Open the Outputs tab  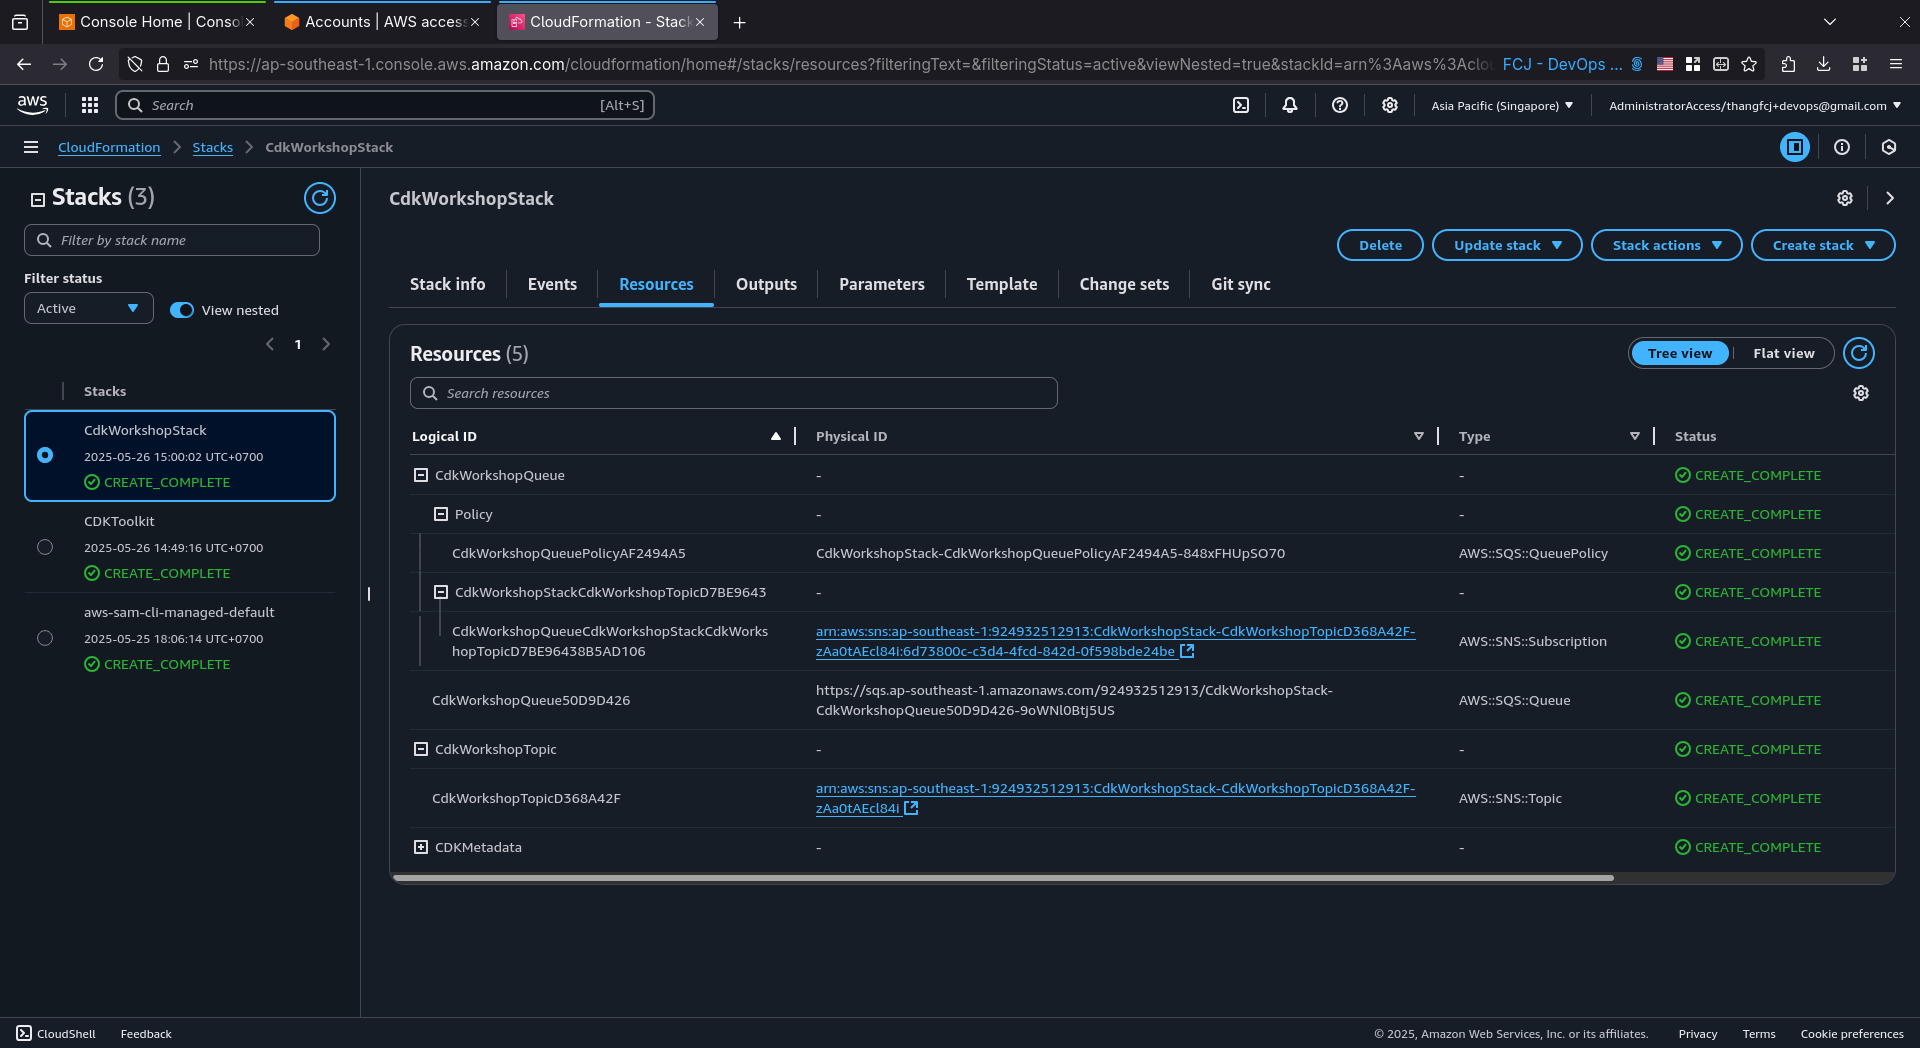click(766, 284)
